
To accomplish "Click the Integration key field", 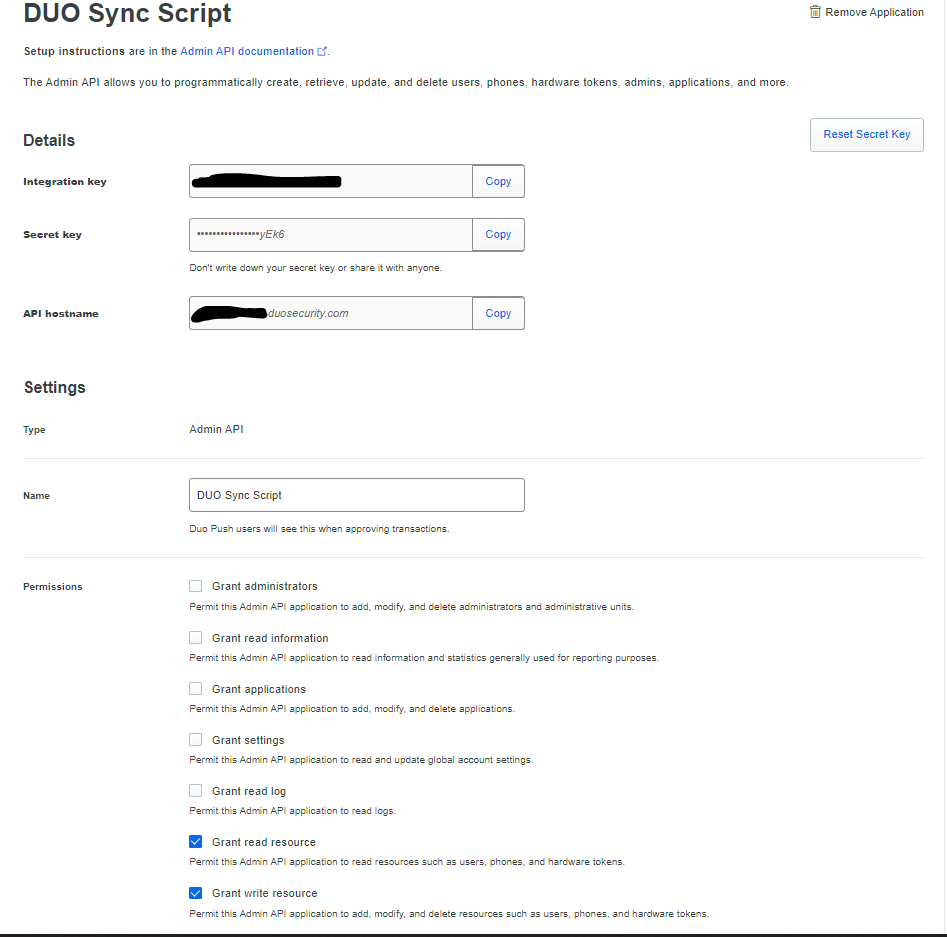I will [x=331, y=181].
